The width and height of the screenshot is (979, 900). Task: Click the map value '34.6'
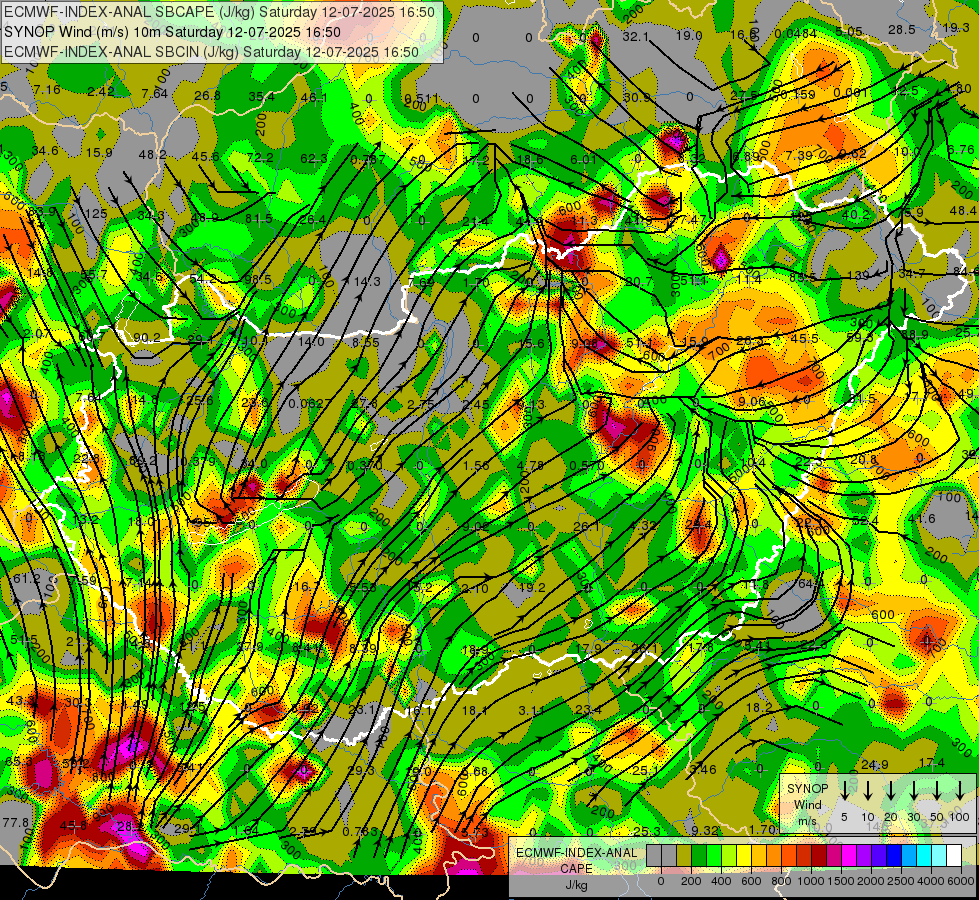click(x=45, y=151)
